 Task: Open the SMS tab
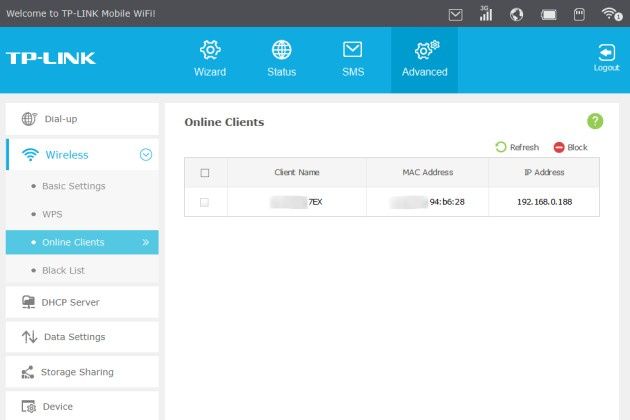(353, 60)
